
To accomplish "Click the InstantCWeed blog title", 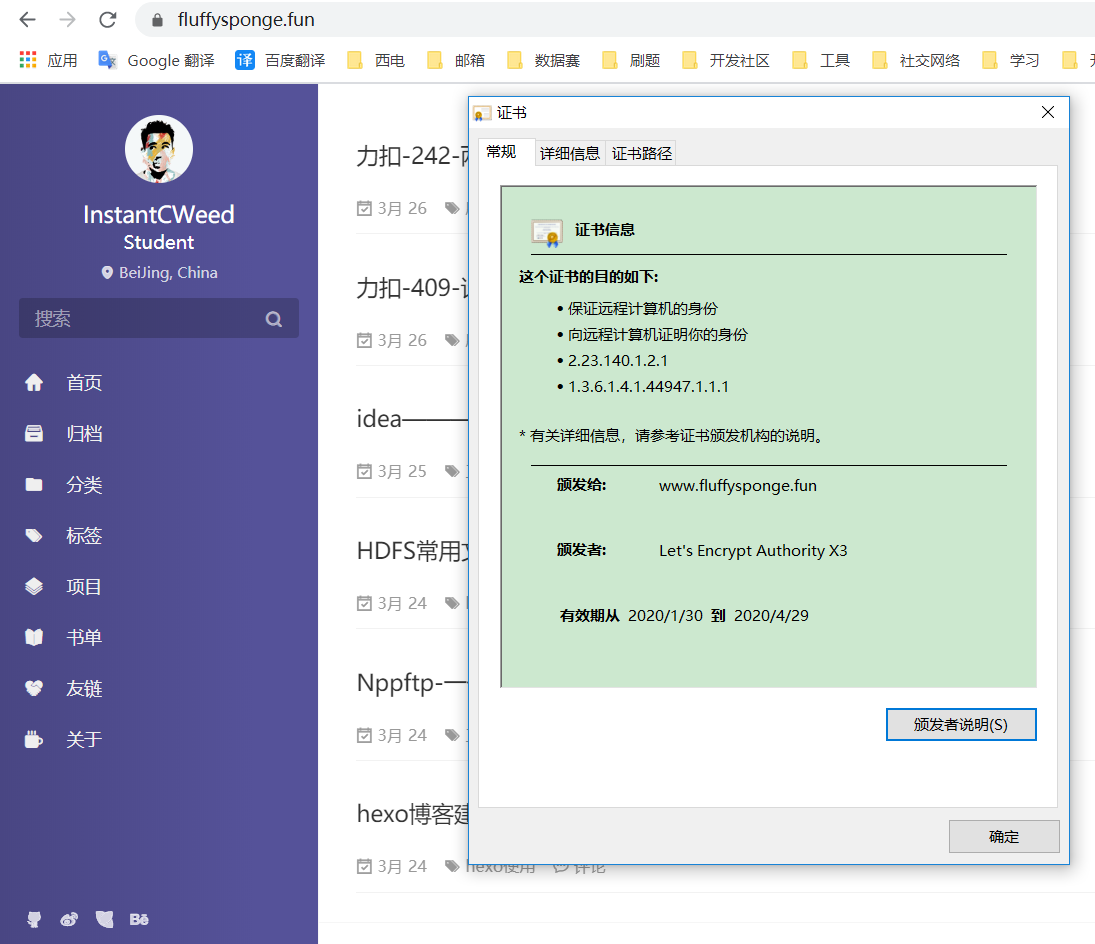I will 159,214.
